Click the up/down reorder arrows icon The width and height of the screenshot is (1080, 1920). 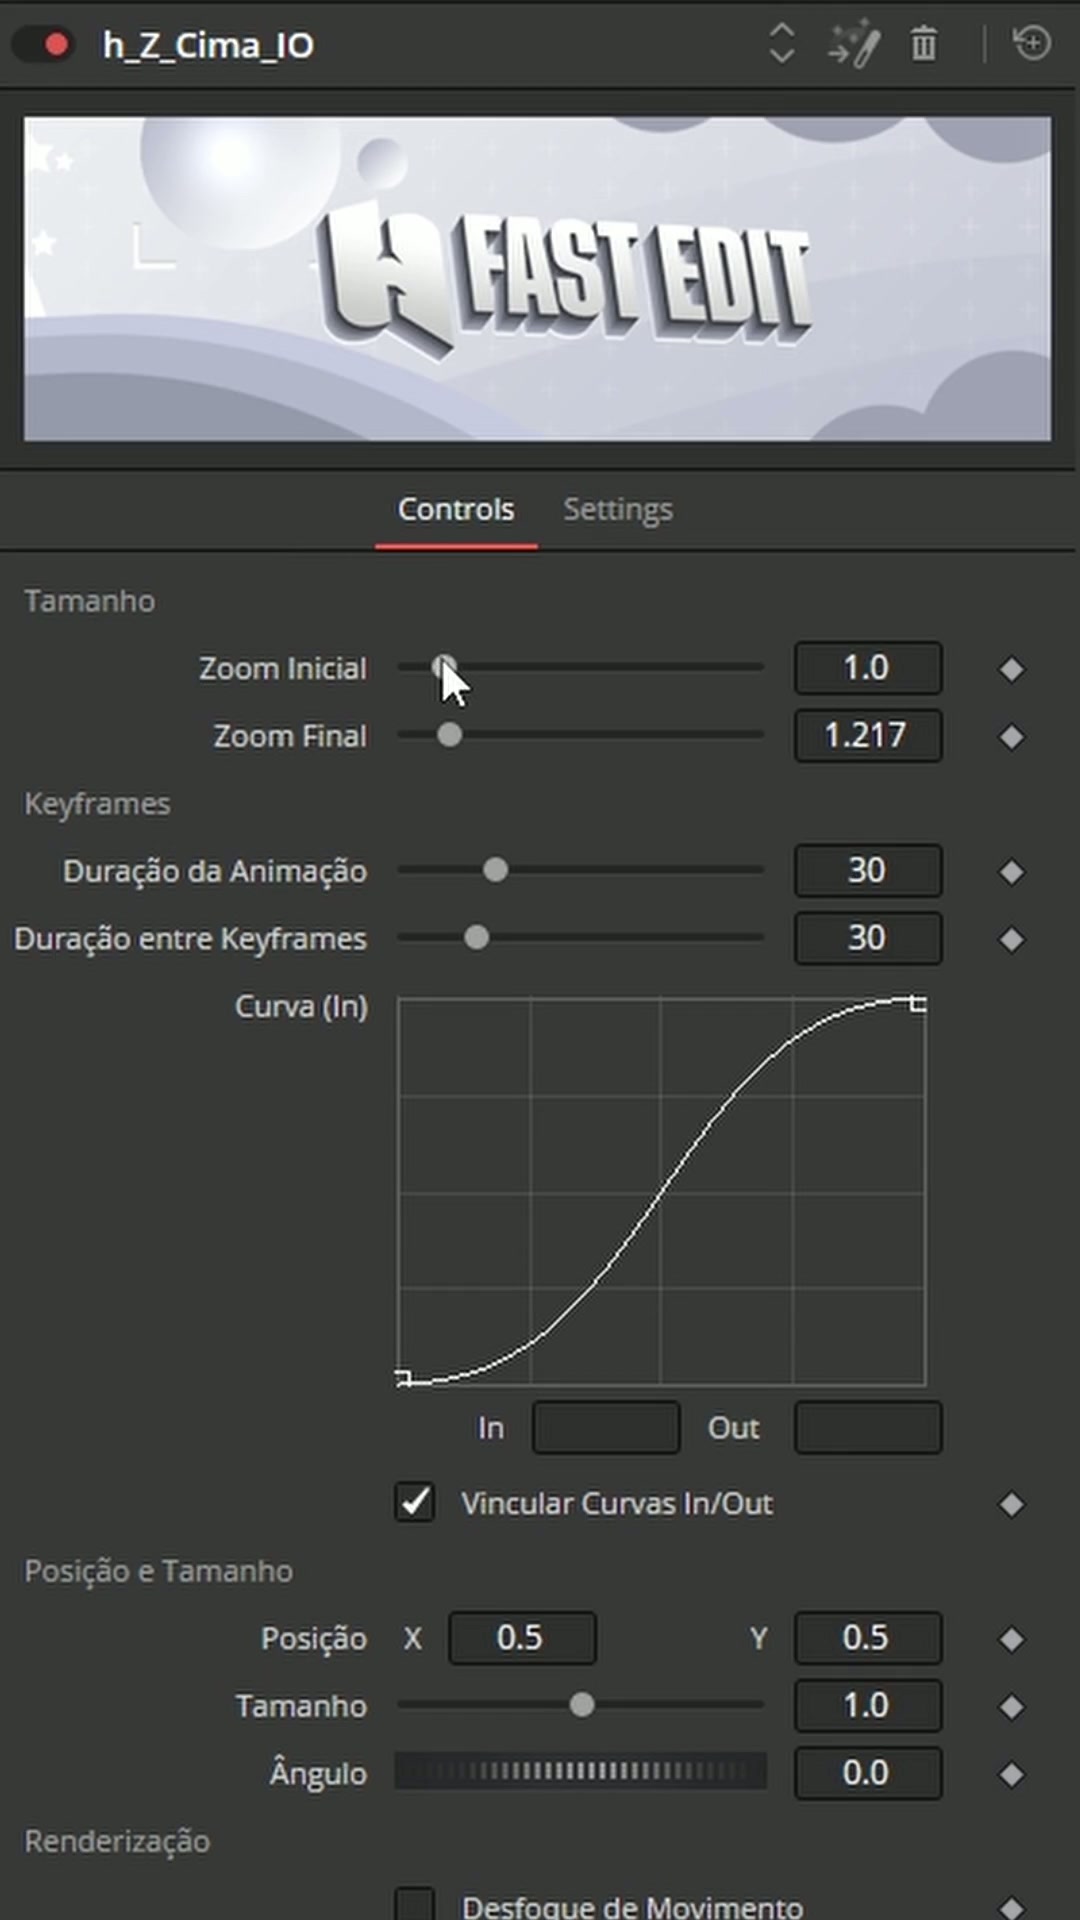782,44
